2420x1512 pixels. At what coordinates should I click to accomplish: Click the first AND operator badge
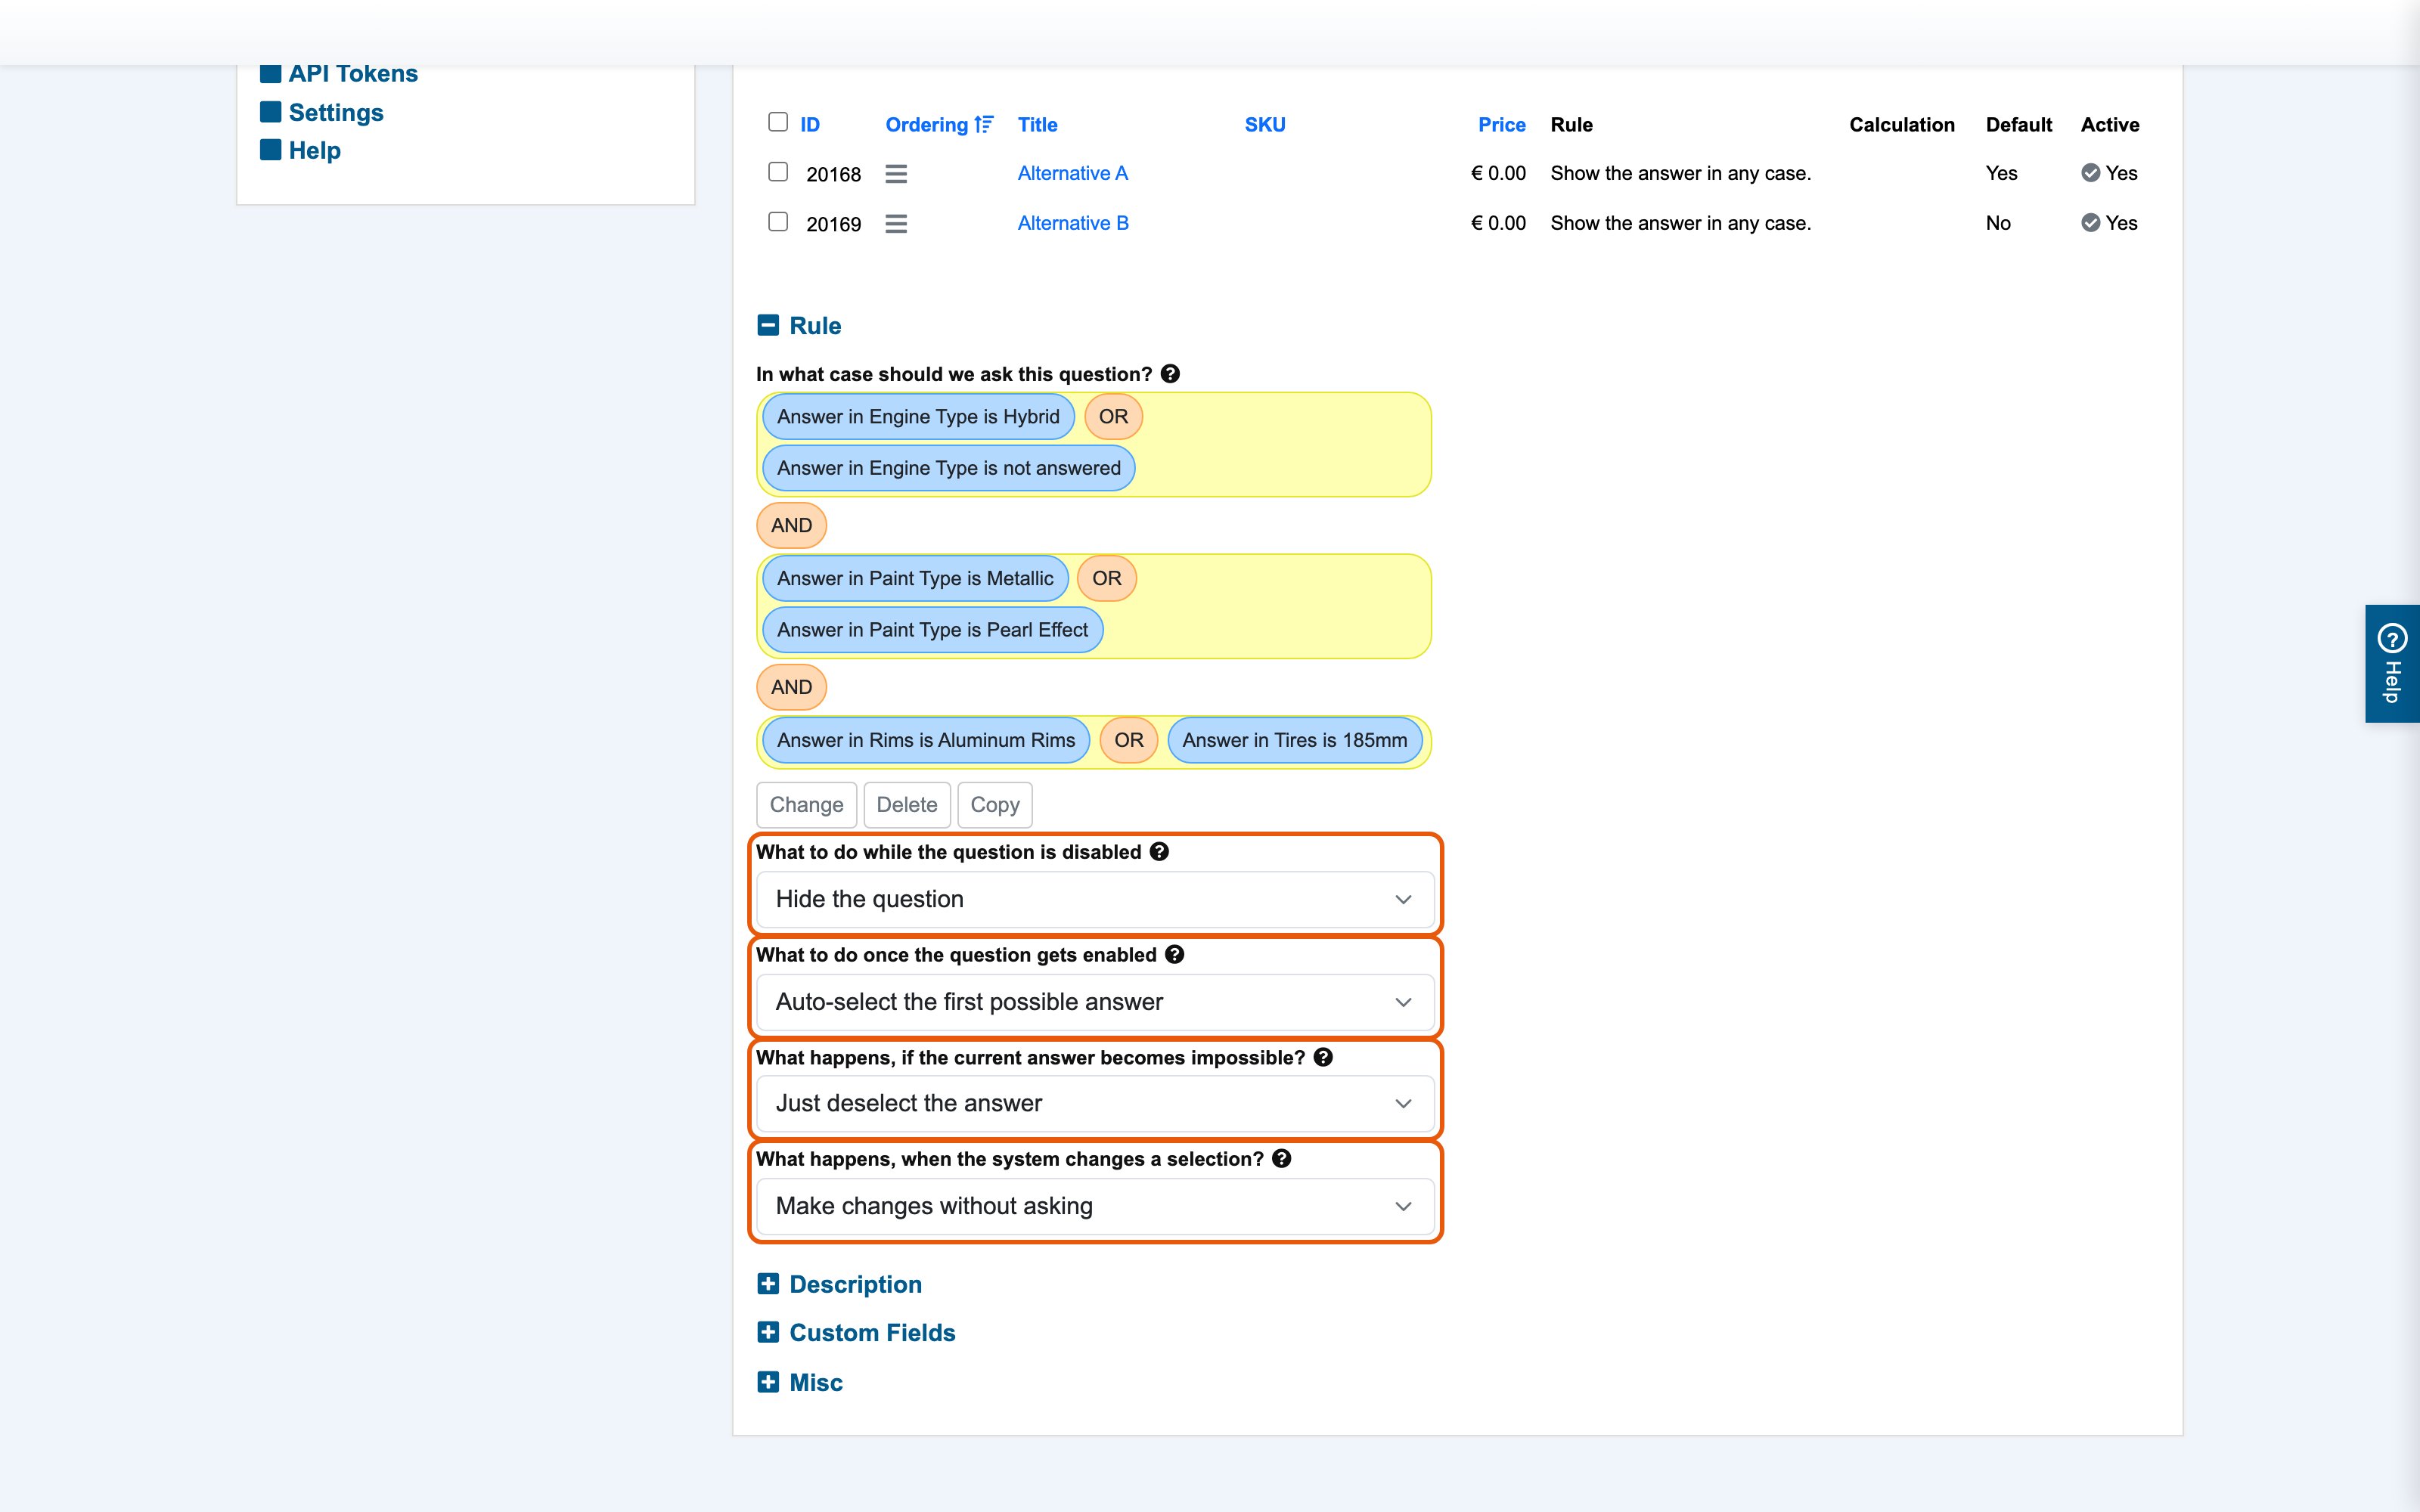[791, 525]
